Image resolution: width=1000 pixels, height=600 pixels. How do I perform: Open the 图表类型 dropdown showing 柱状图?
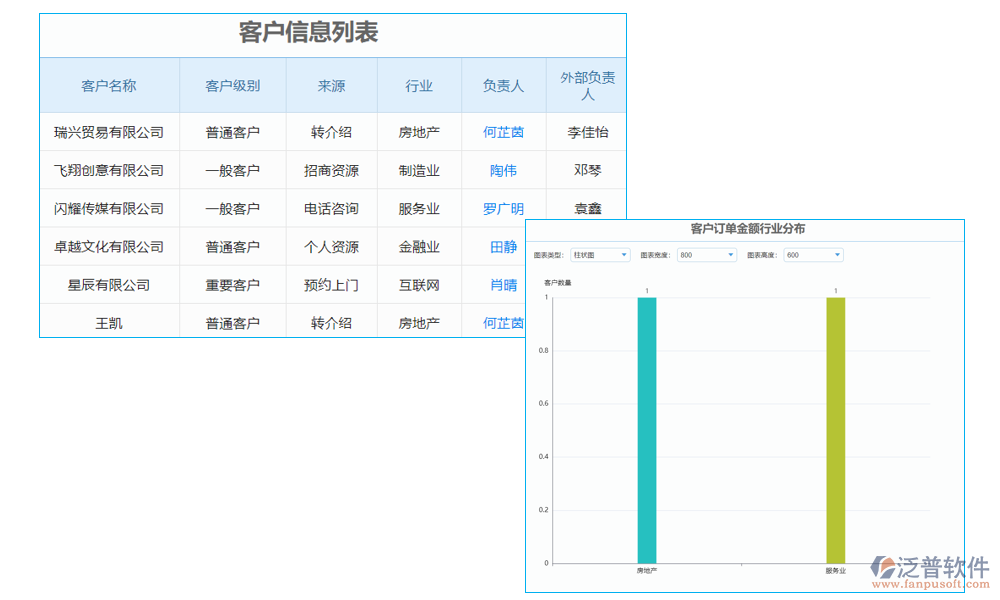(600, 255)
